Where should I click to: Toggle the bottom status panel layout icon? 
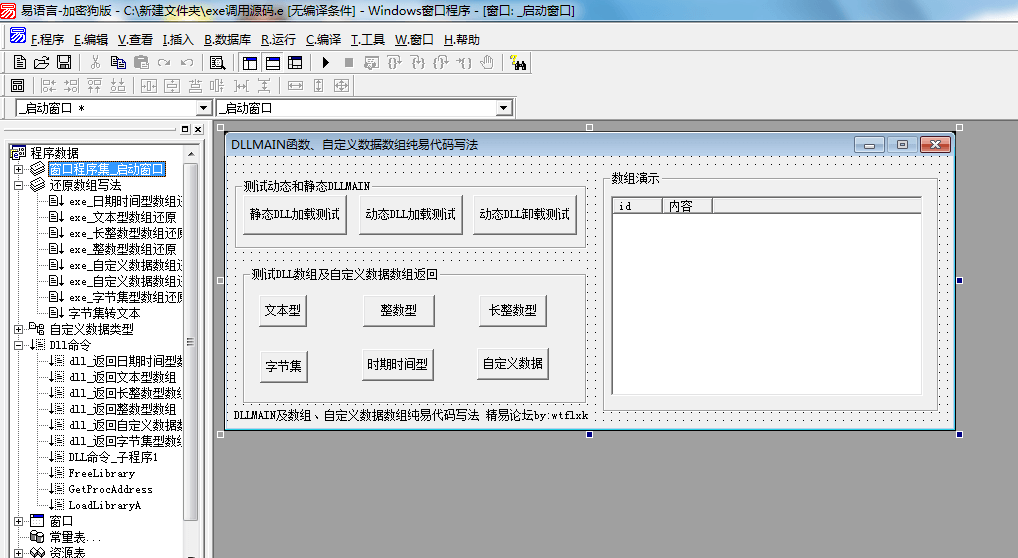pos(273,63)
